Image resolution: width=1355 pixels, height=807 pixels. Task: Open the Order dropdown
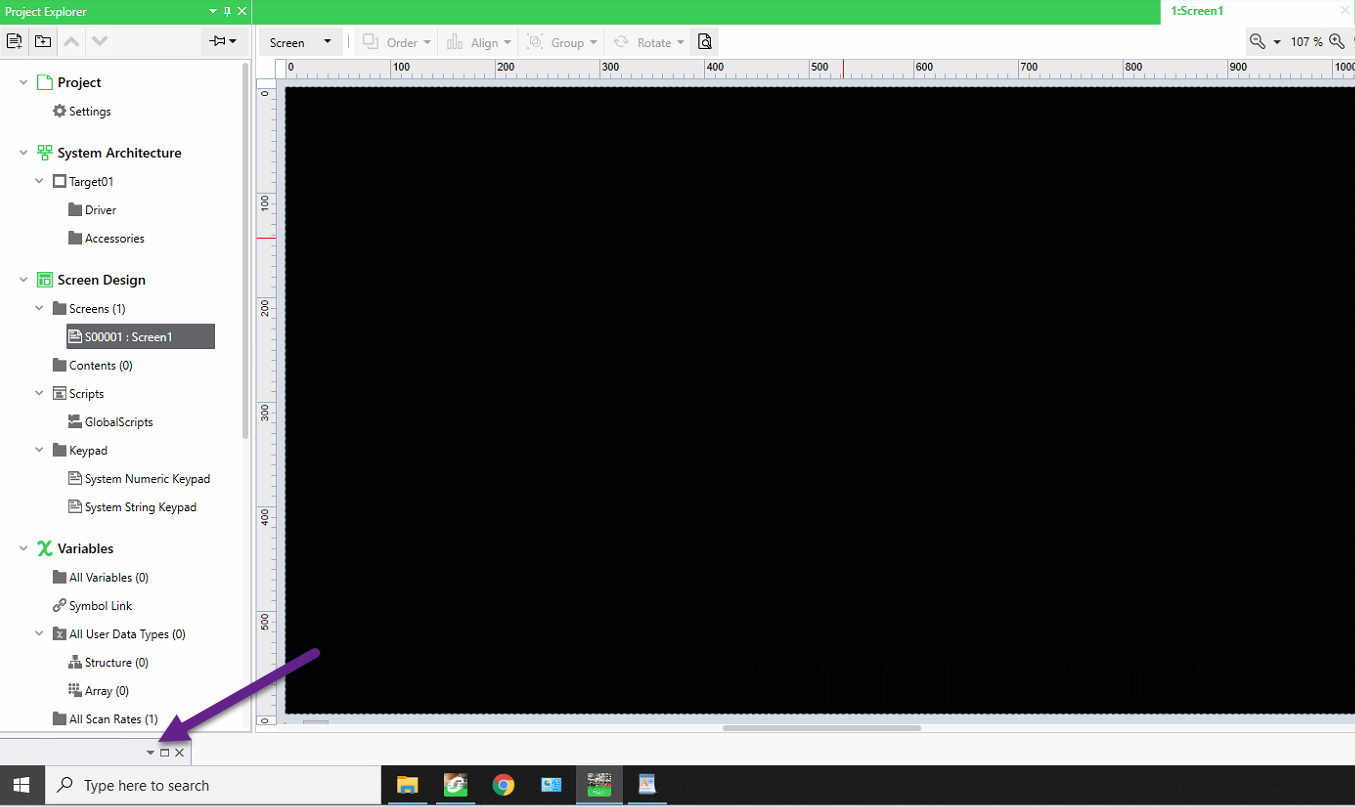click(x=397, y=42)
